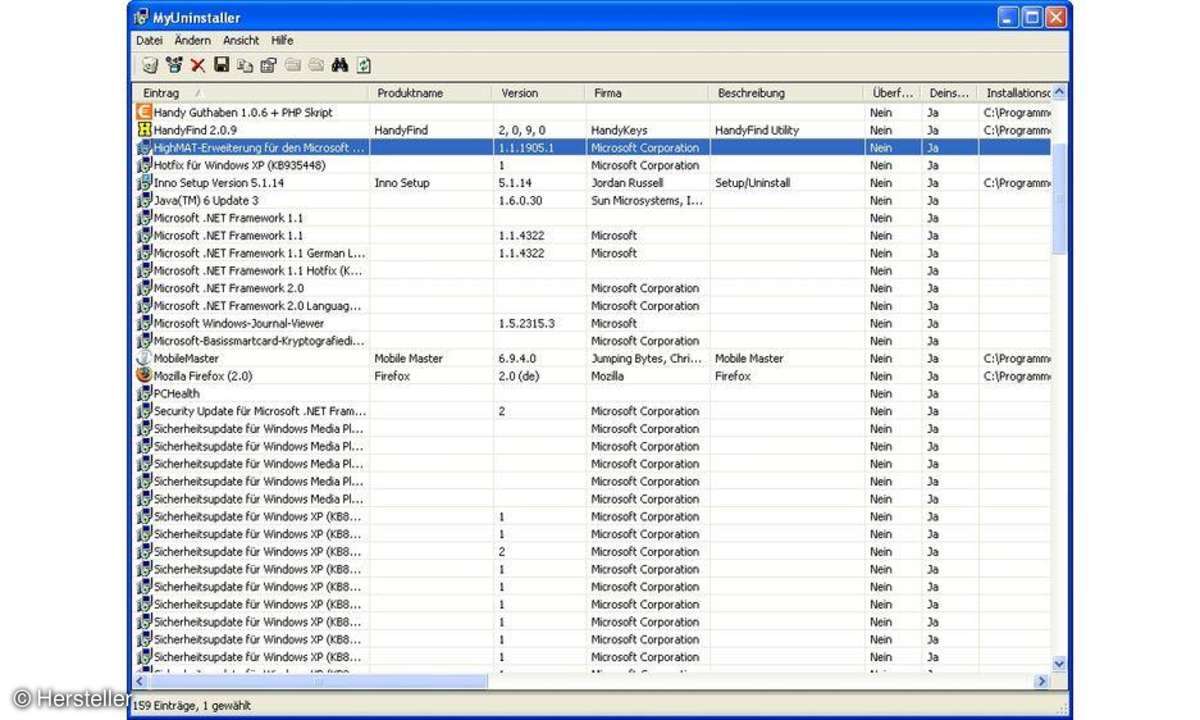This screenshot has width=1200, height=720.
Task: Click the Setup/Uninstall description cell
Action: tap(752, 183)
